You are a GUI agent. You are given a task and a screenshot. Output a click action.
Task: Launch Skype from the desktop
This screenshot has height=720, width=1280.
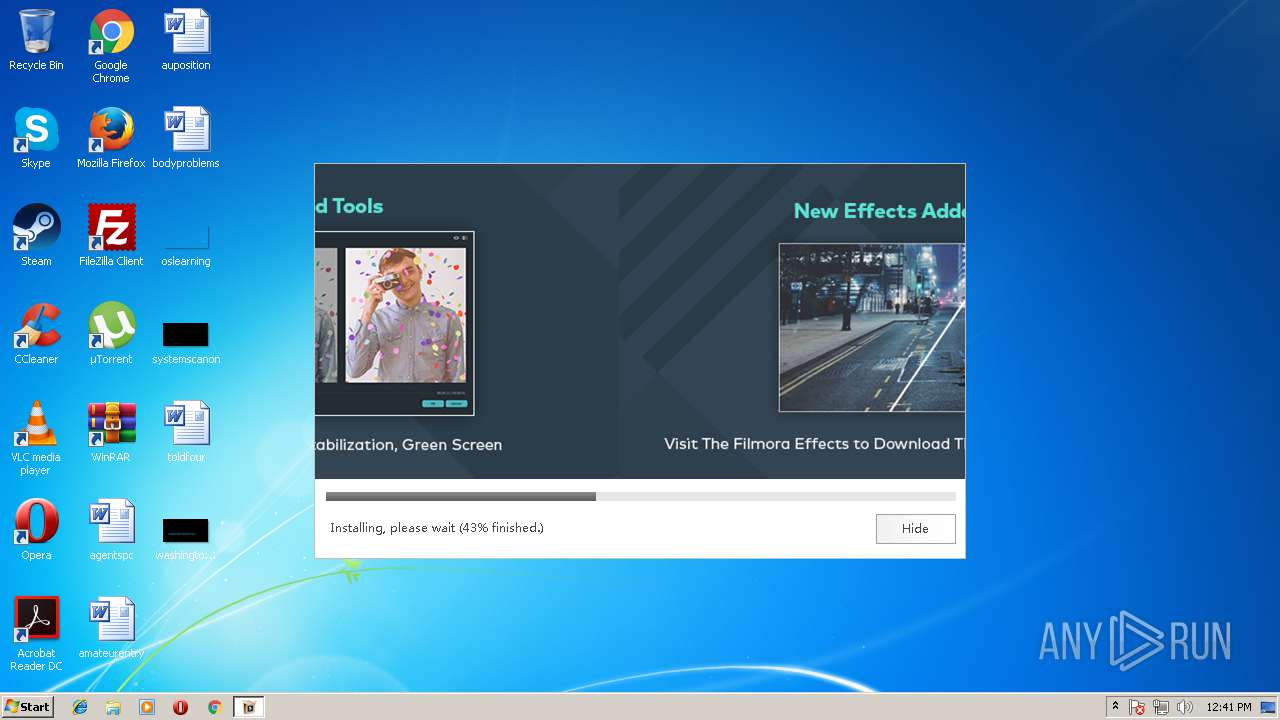click(x=36, y=138)
